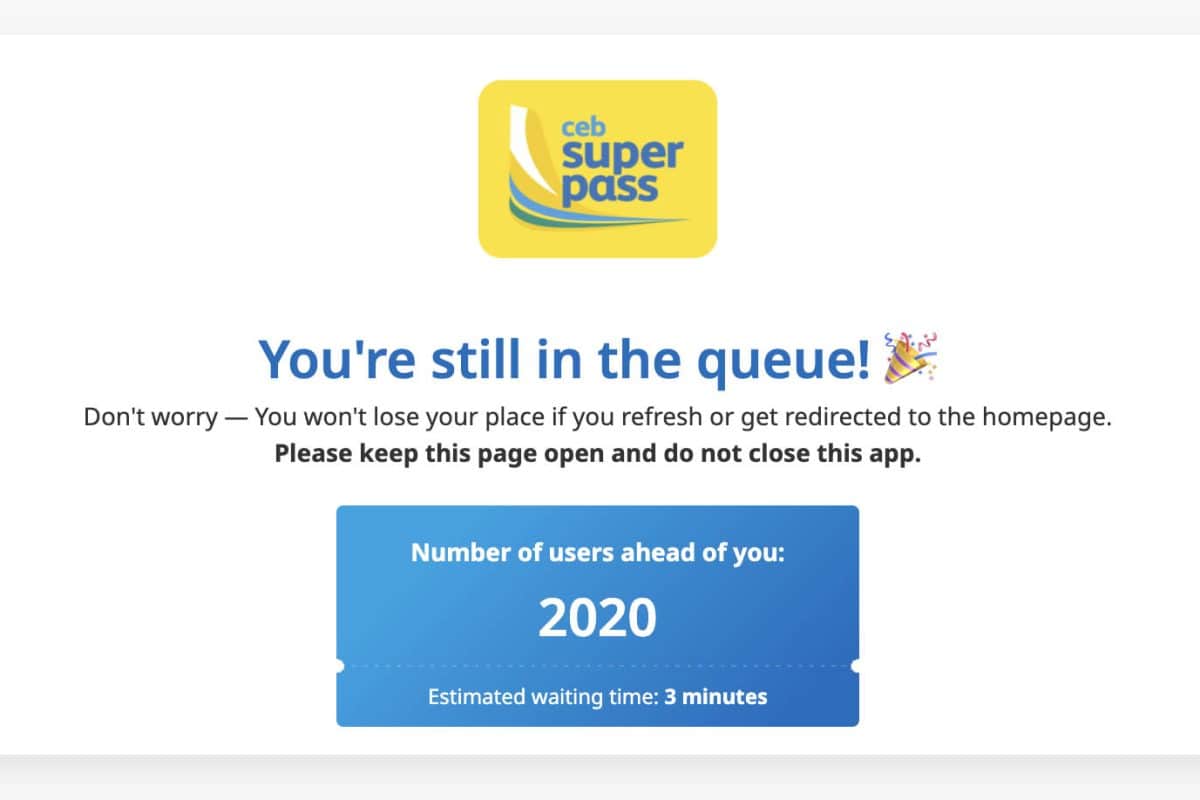Click the bold "3 minutes" wait value

pyautogui.click(x=716, y=696)
